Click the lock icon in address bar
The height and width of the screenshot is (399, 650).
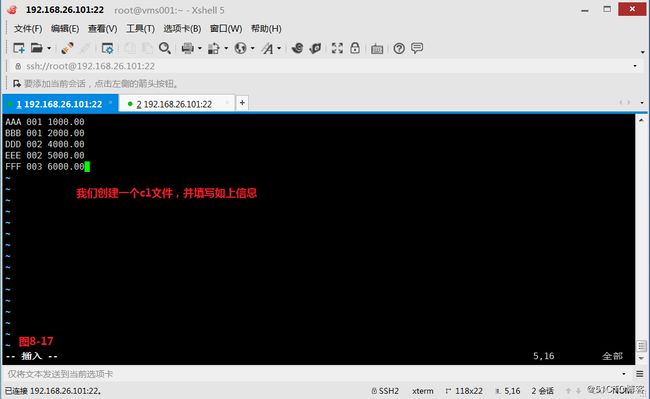click(x=18, y=66)
